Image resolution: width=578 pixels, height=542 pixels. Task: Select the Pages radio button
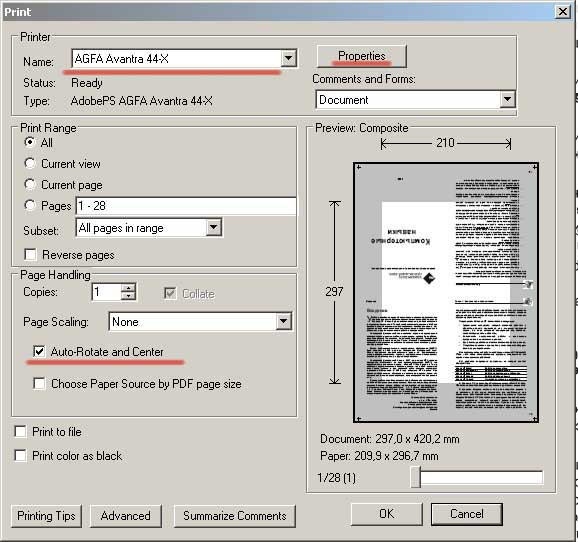pyautogui.click(x=30, y=205)
